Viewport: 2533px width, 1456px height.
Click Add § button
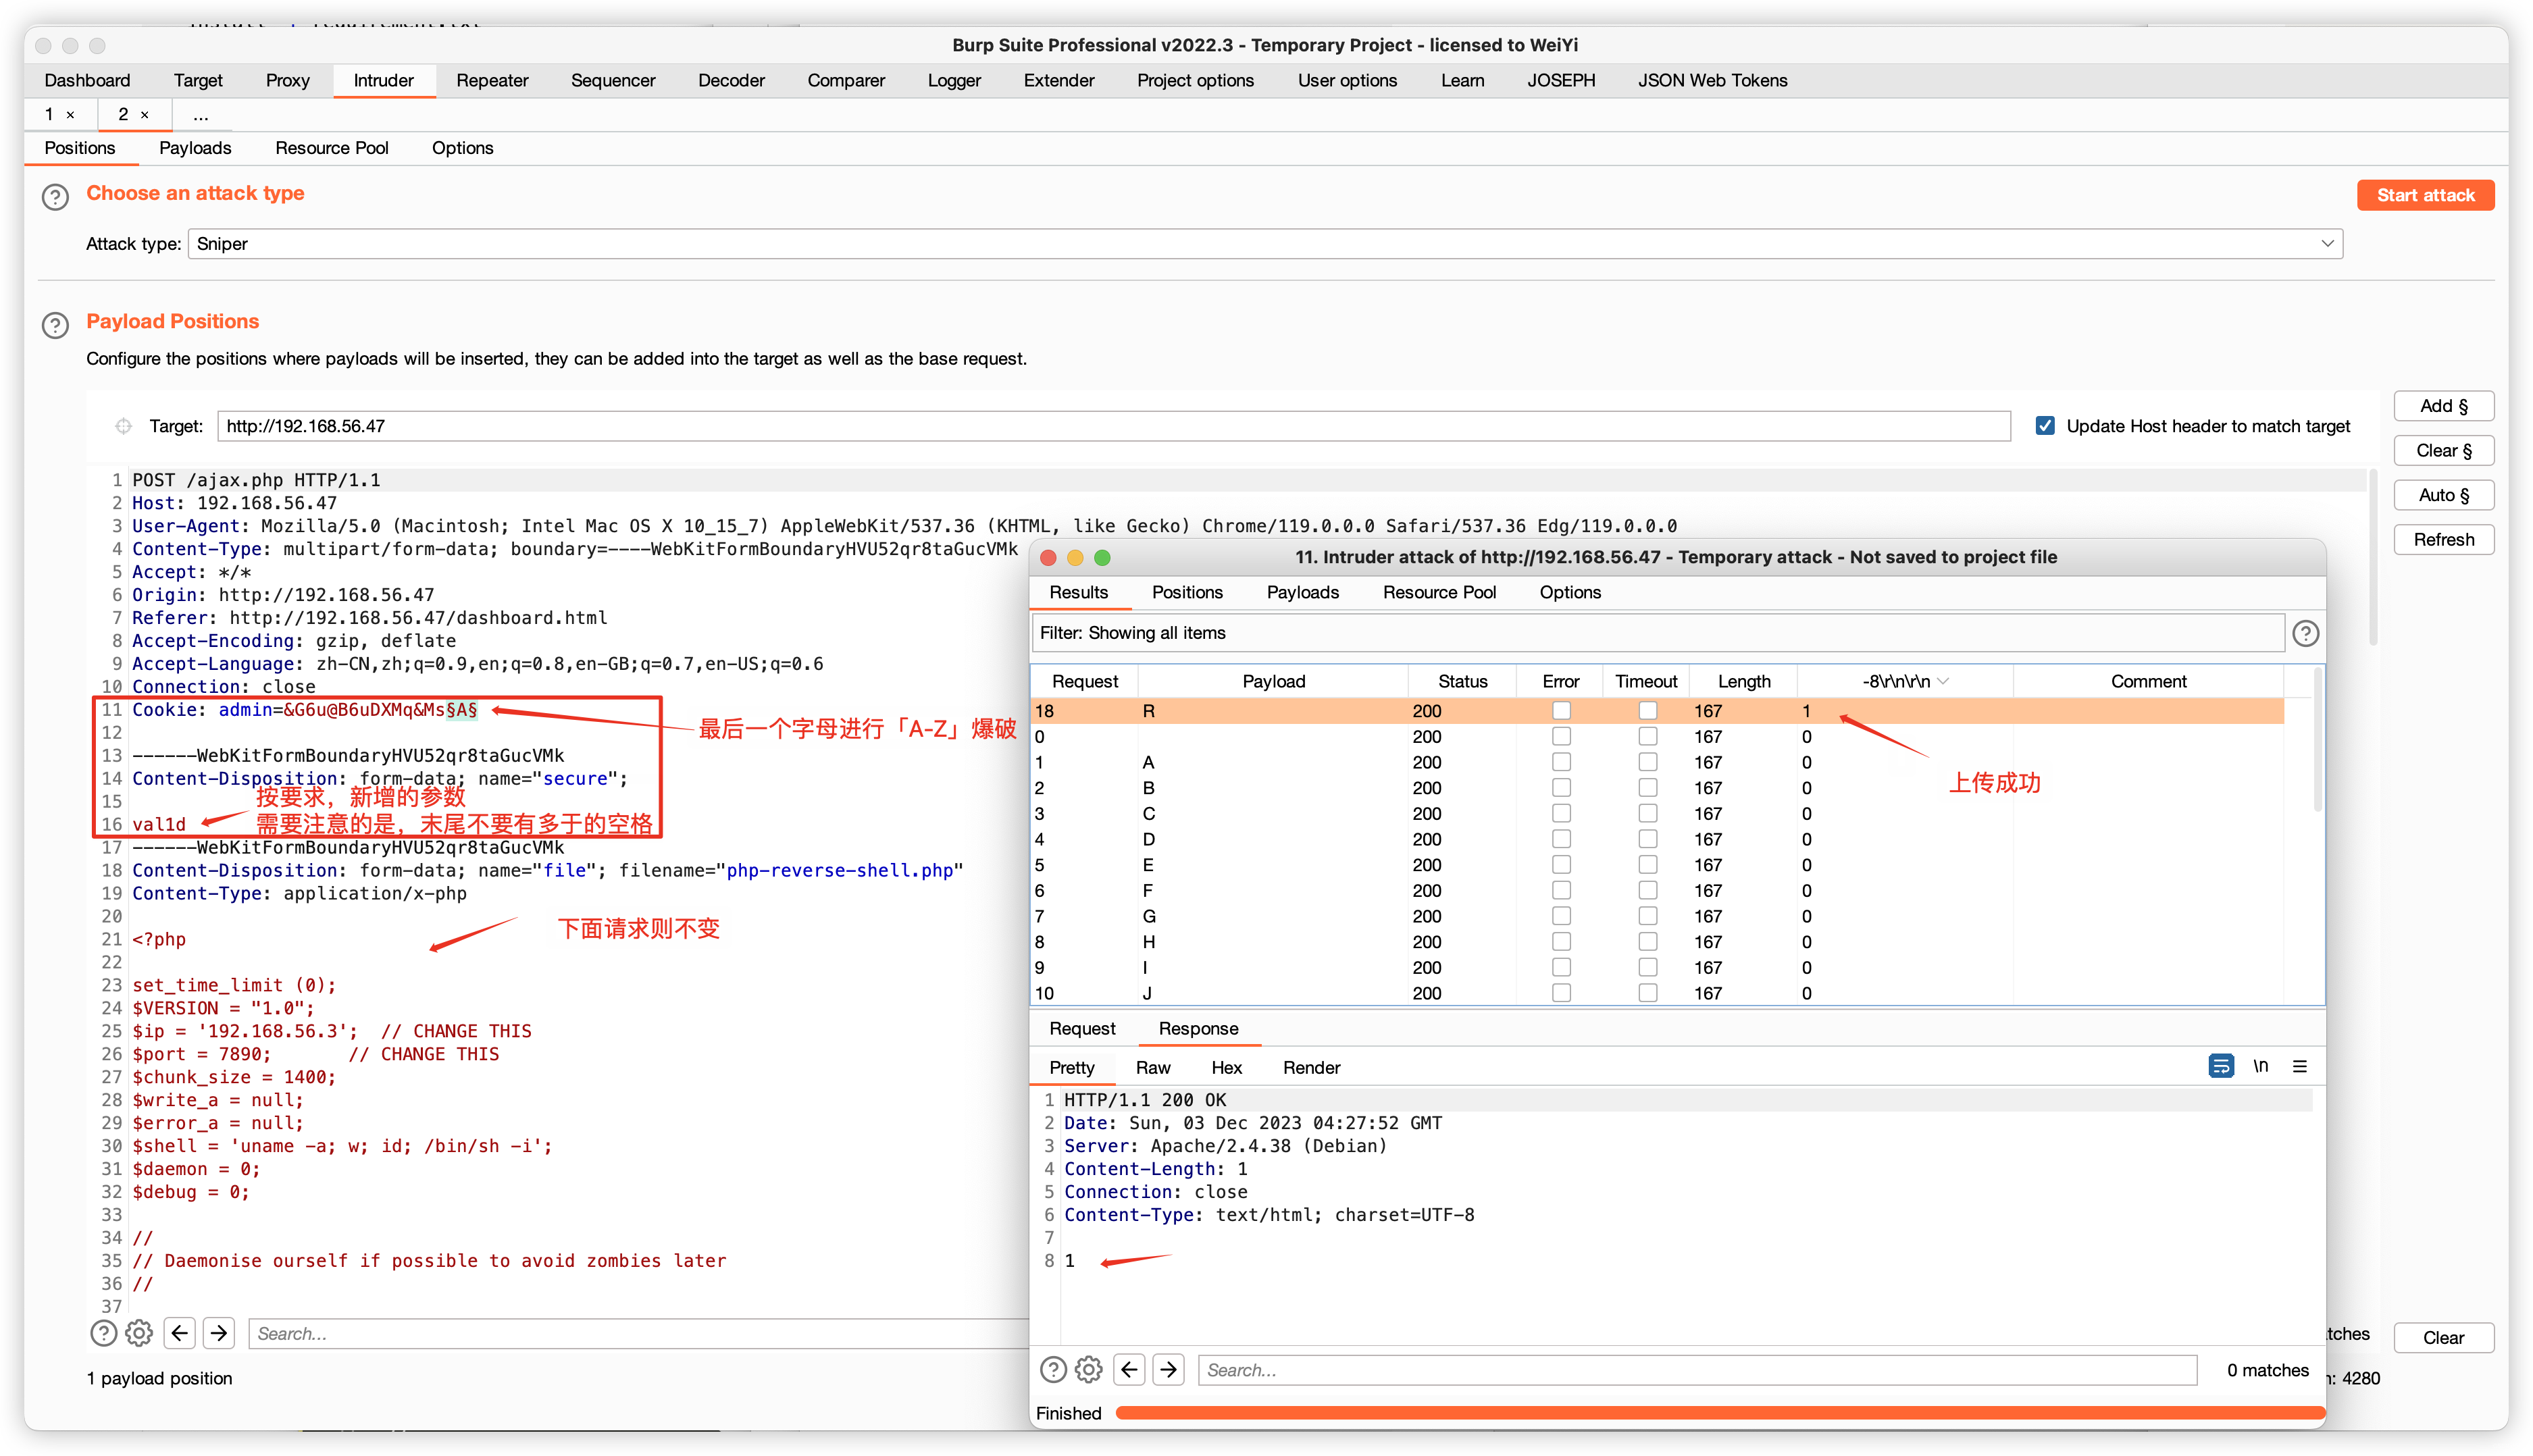[2443, 406]
